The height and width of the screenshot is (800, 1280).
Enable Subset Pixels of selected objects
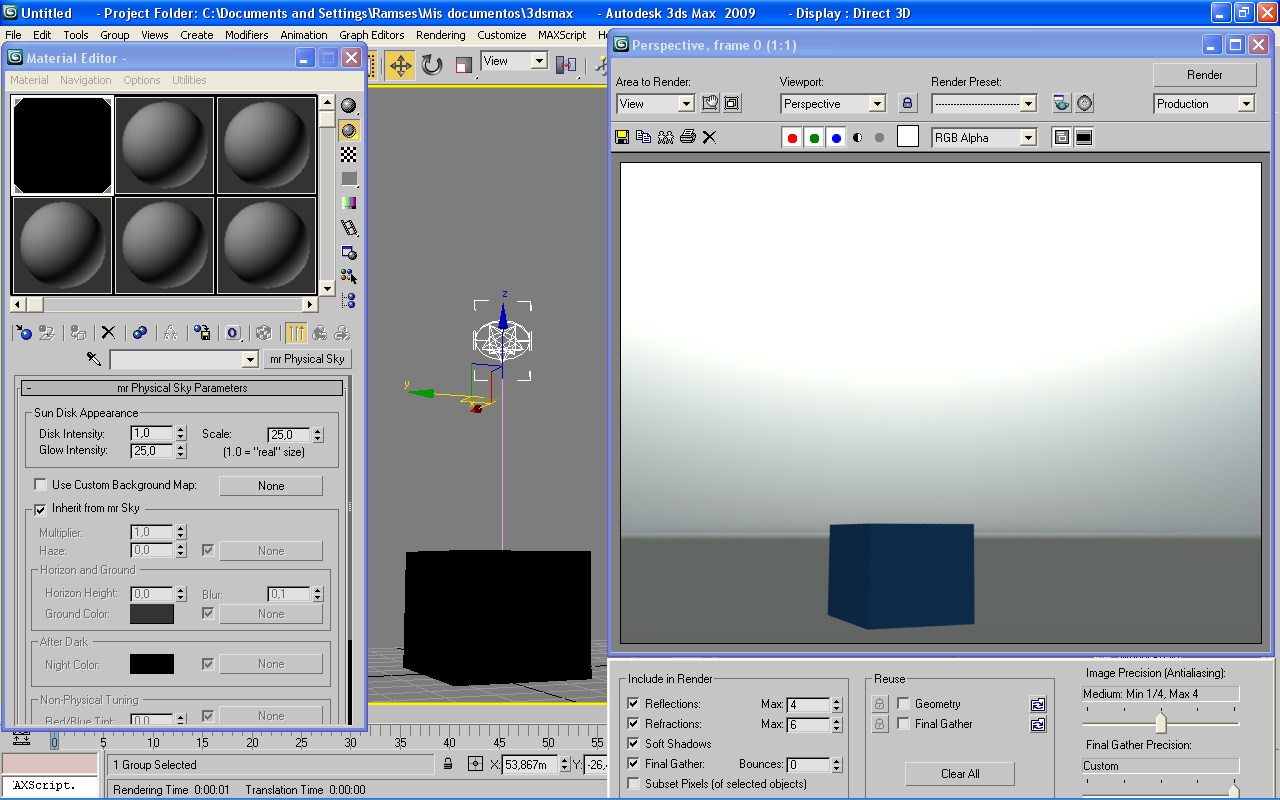(x=633, y=784)
